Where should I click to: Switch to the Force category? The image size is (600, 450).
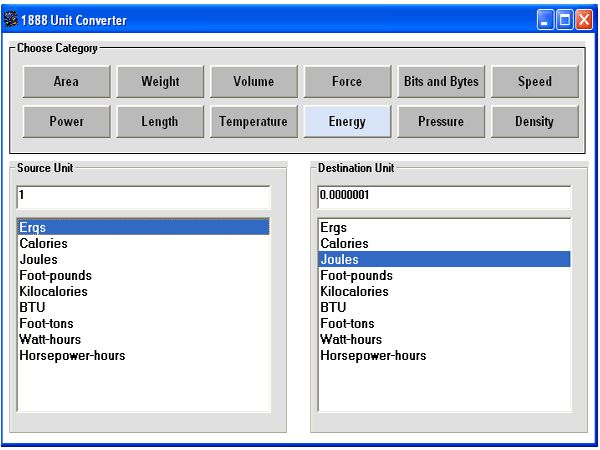point(347,82)
